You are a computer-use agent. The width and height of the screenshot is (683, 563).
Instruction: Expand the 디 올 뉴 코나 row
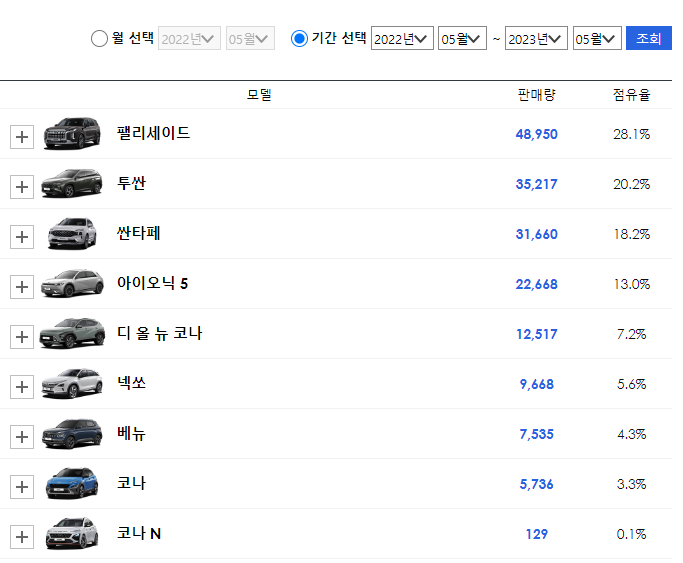coord(22,337)
